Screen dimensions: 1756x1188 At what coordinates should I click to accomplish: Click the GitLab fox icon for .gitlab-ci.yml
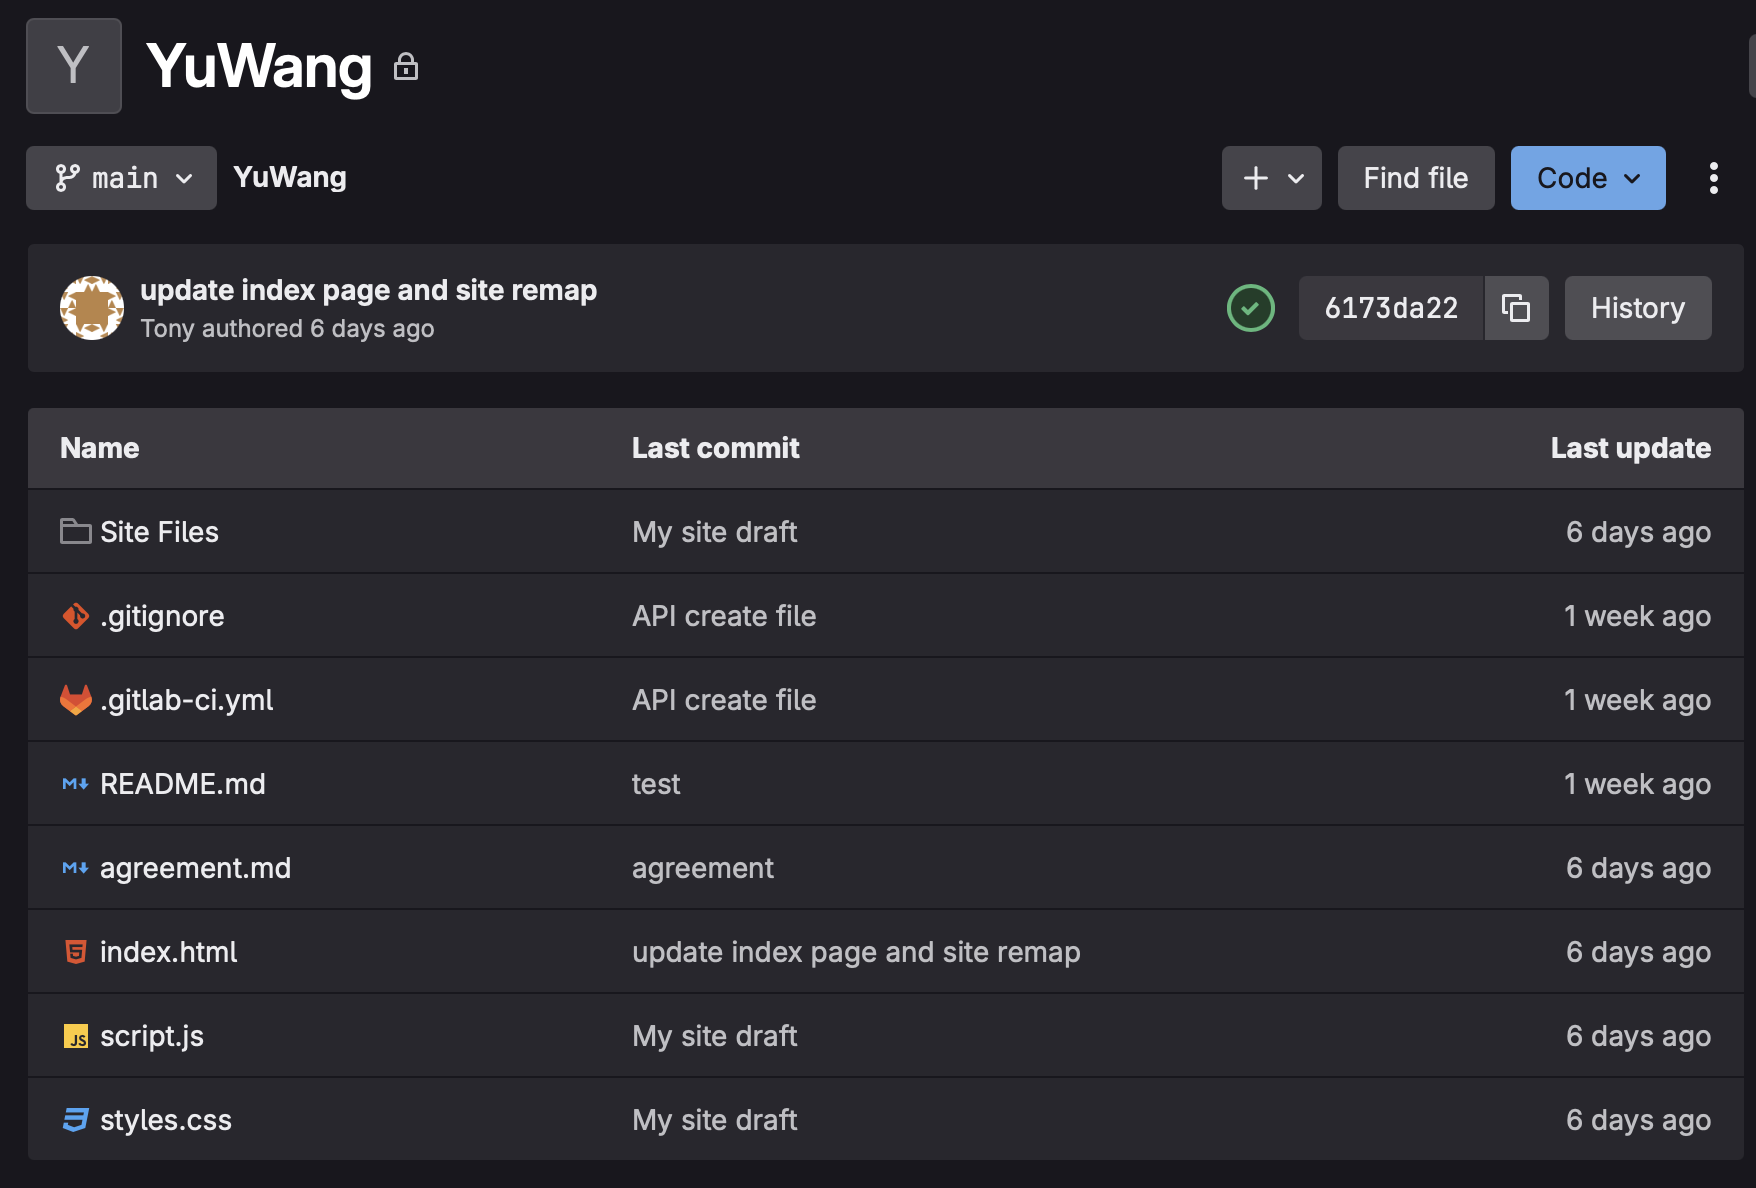coord(75,699)
